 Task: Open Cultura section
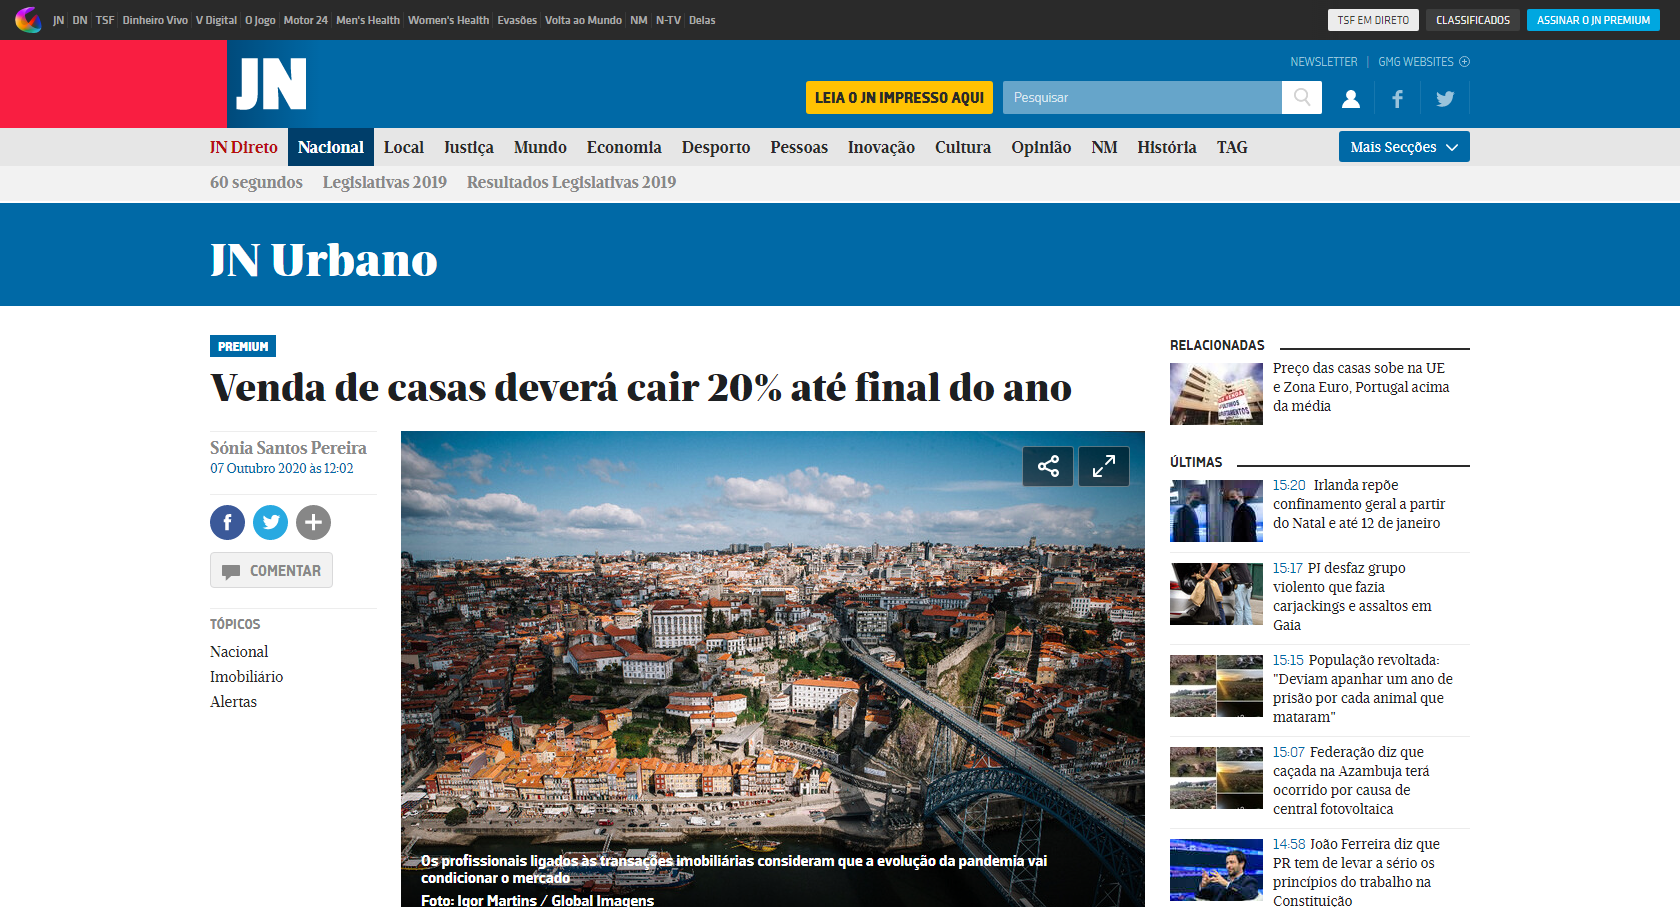(x=963, y=147)
